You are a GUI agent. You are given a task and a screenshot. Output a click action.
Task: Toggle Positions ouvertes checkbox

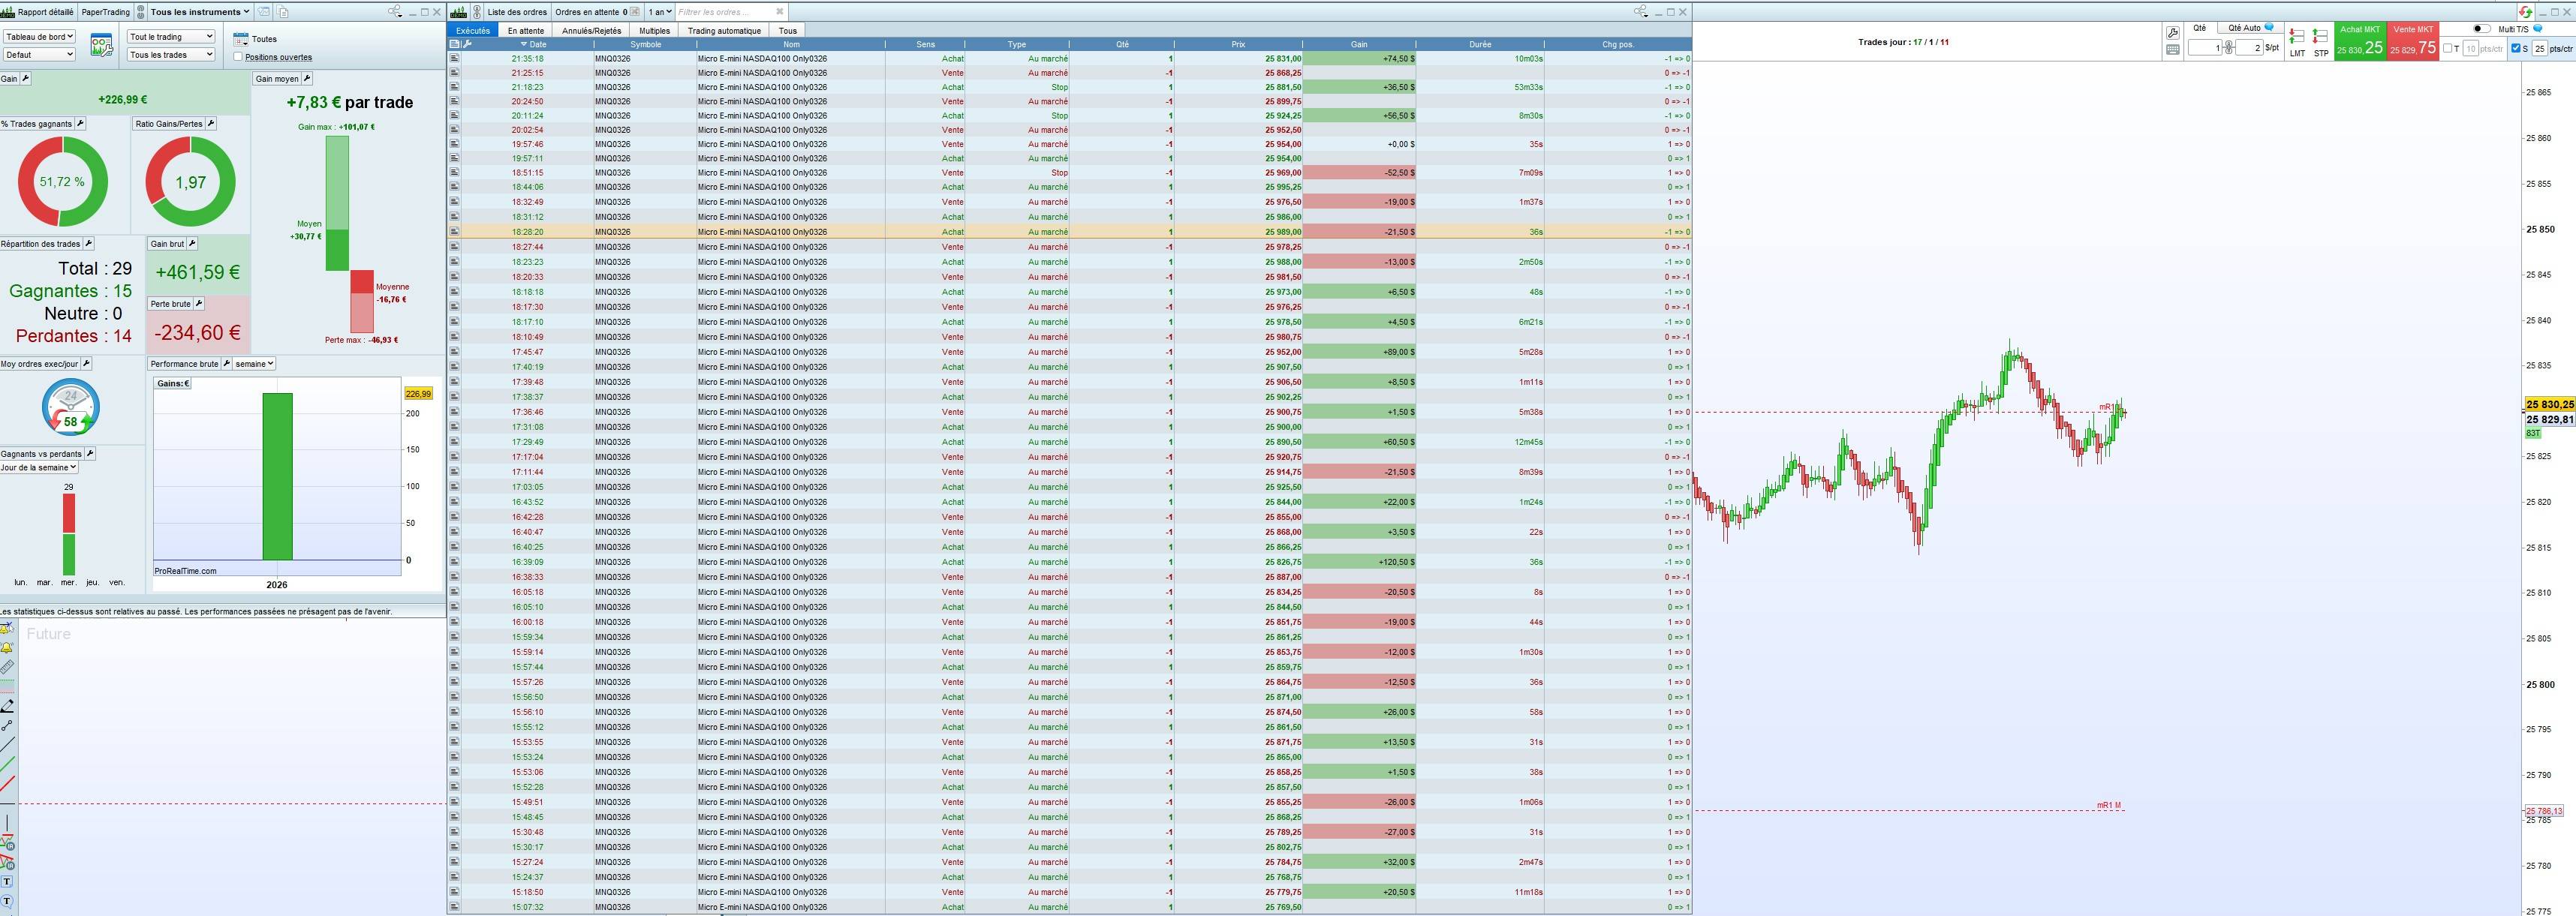(238, 57)
